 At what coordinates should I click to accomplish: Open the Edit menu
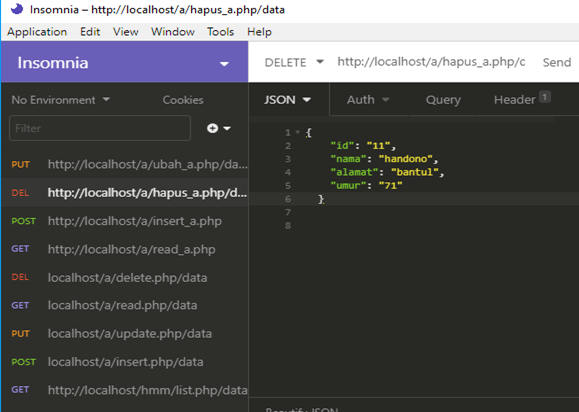point(90,32)
